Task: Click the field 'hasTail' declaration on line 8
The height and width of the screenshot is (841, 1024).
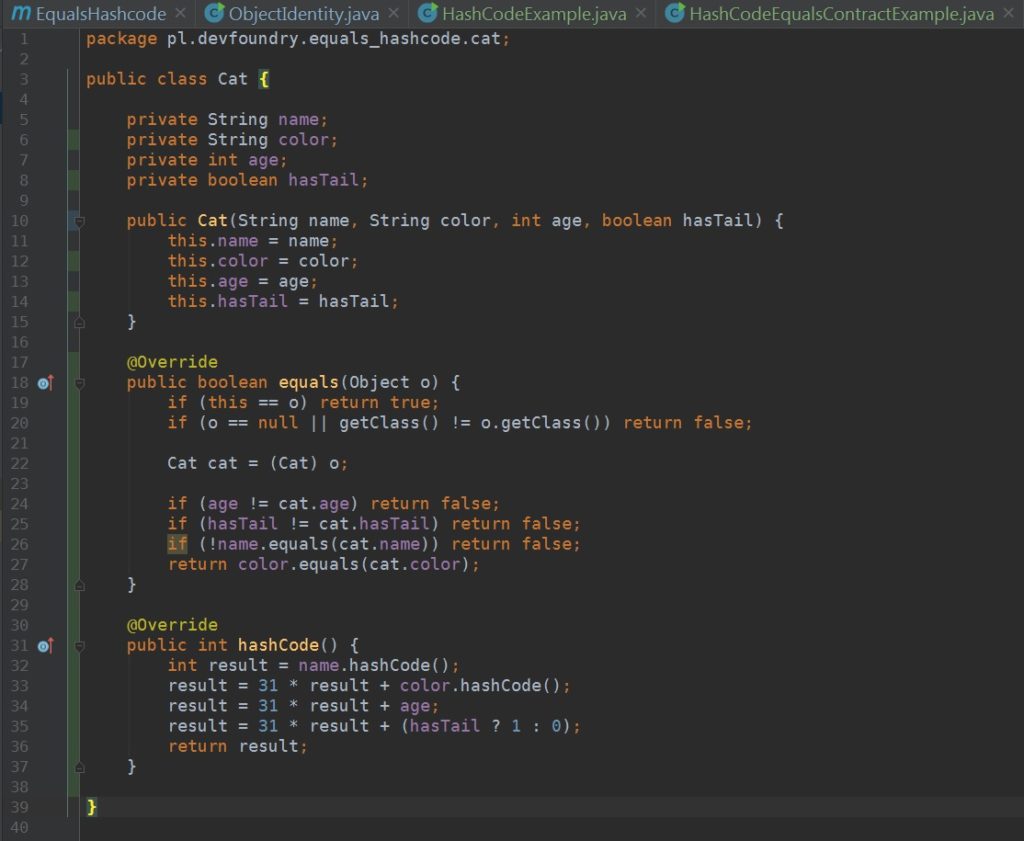Action: pyautogui.click(x=324, y=180)
